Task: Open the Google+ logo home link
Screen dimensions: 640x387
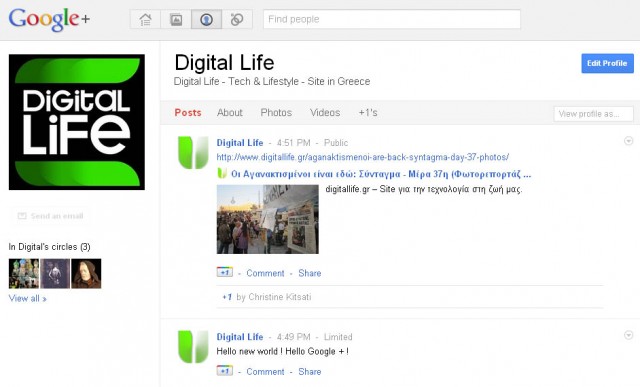Action: (49, 19)
